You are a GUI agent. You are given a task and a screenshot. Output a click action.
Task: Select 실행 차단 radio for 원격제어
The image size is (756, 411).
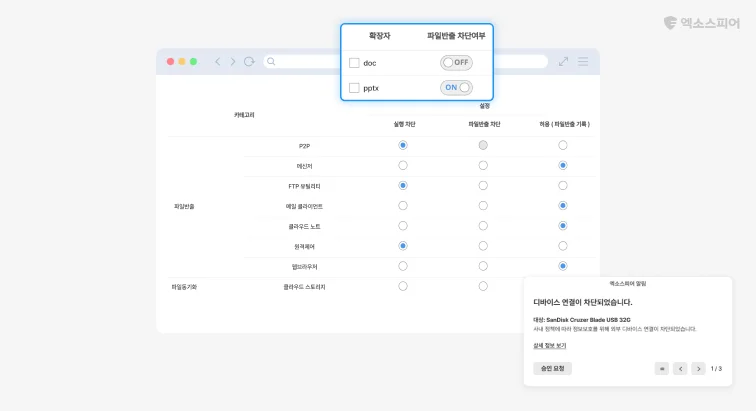(403, 246)
